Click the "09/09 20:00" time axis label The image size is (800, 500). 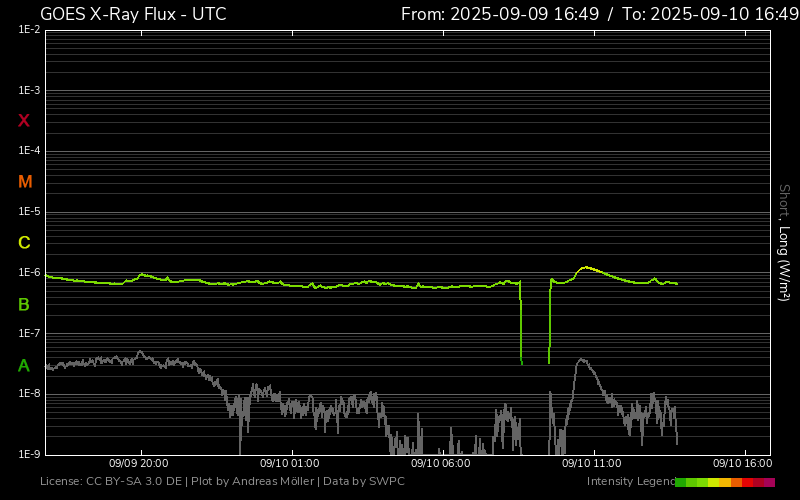[x=139, y=463]
